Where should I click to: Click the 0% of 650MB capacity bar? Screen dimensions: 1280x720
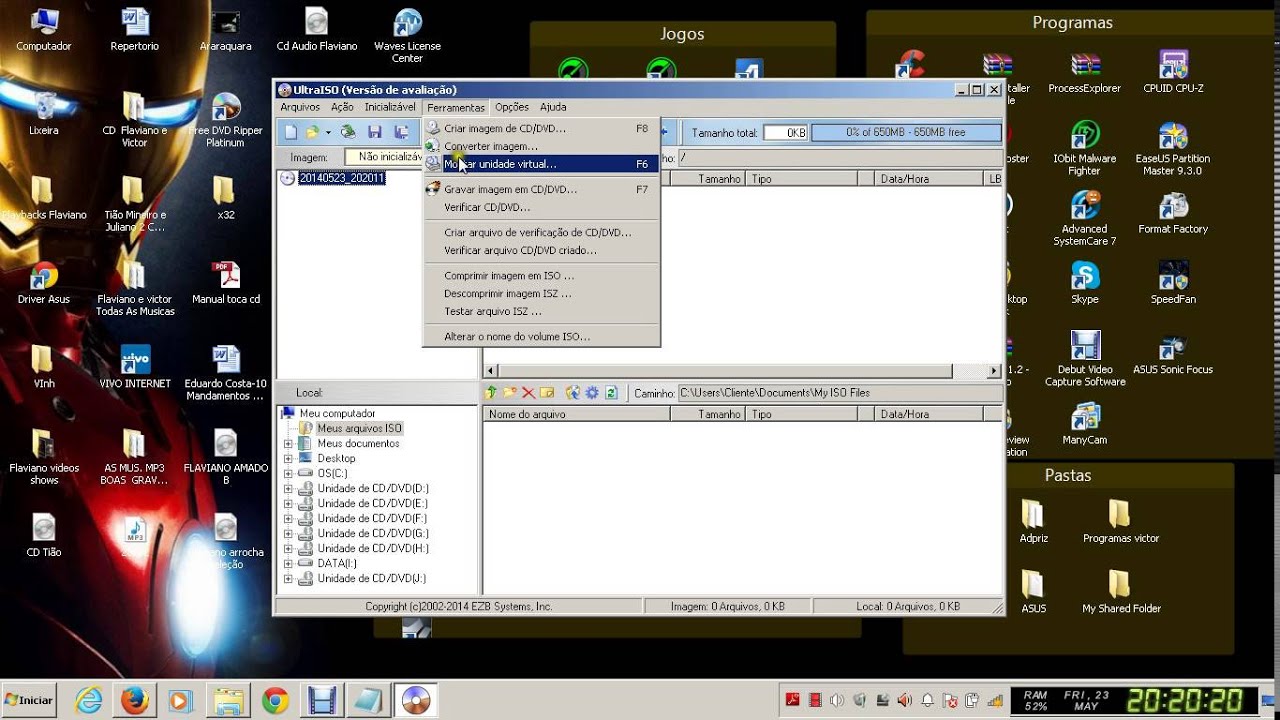tap(906, 132)
